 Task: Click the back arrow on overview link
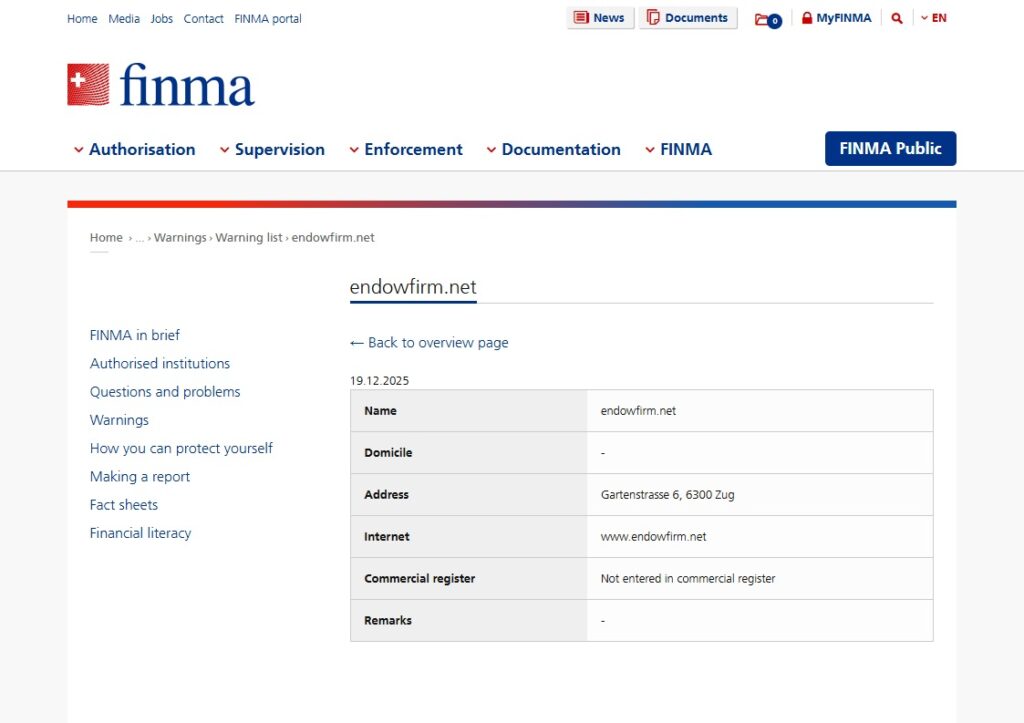[x=357, y=342]
